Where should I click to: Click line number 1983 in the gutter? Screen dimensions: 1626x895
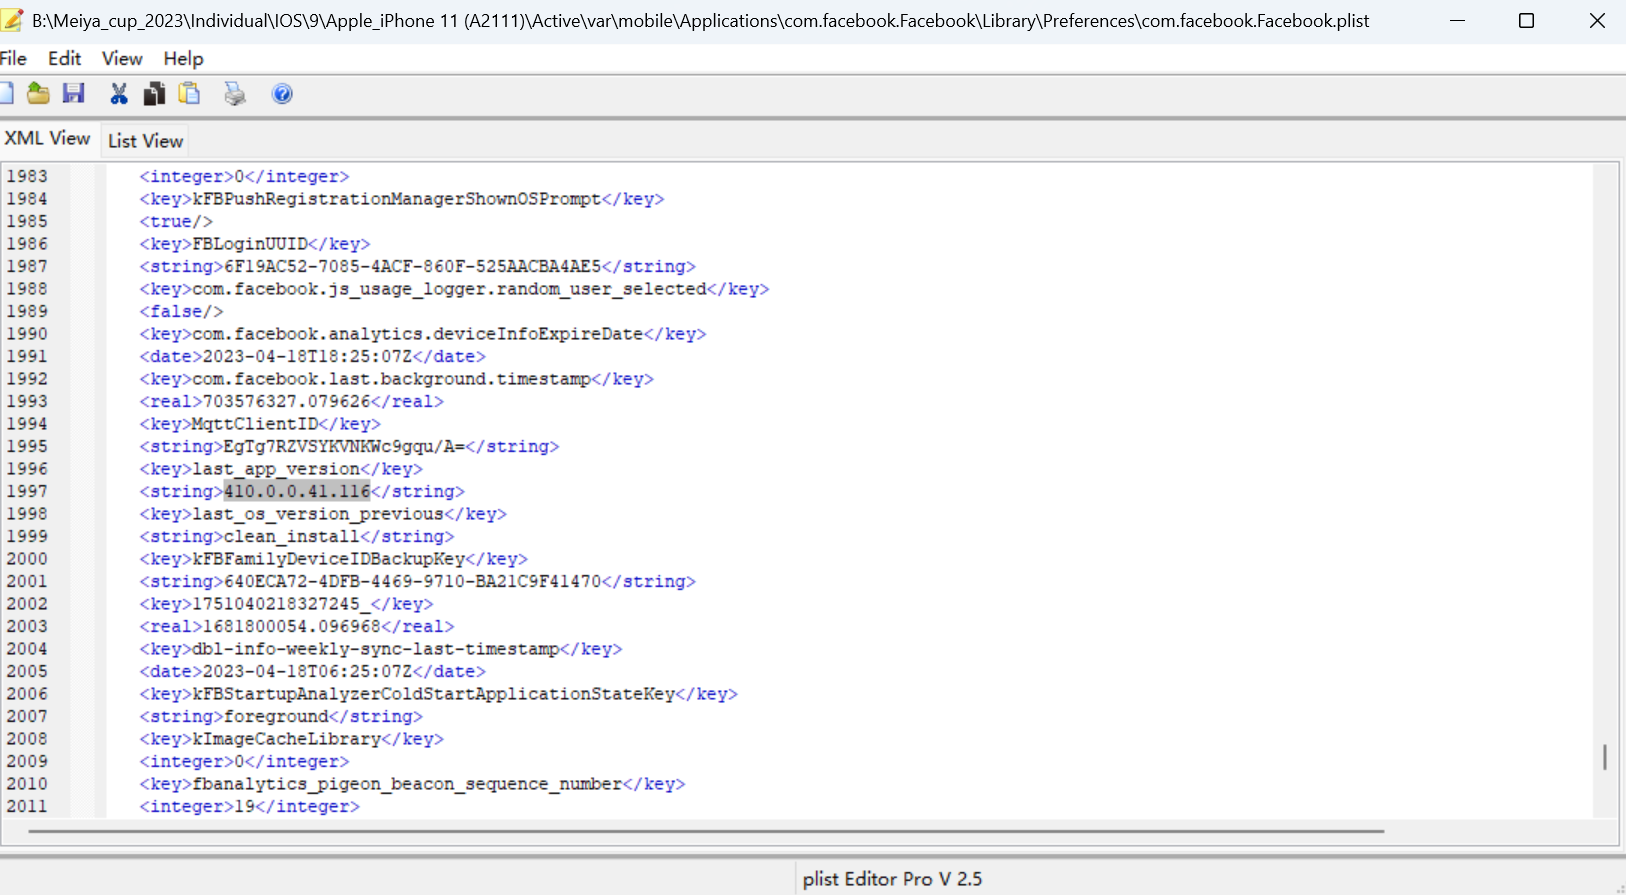click(x=27, y=176)
